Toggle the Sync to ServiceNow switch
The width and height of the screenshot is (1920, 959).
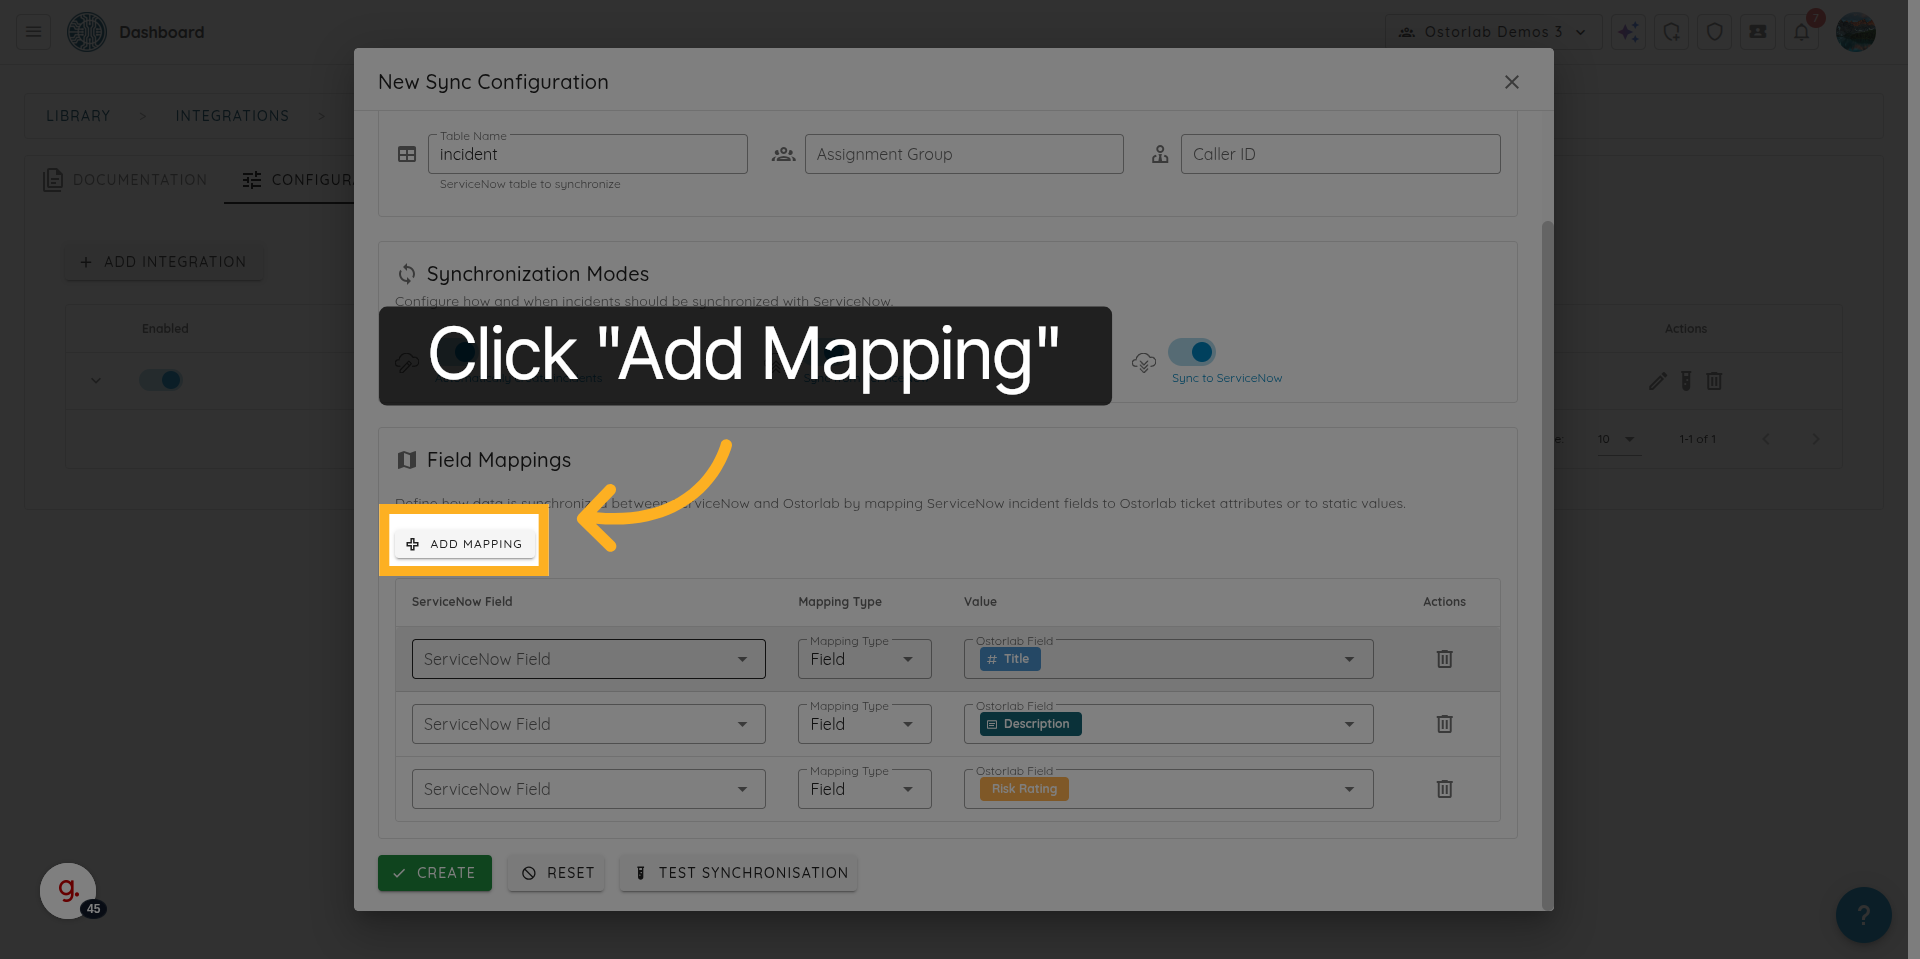(1192, 352)
